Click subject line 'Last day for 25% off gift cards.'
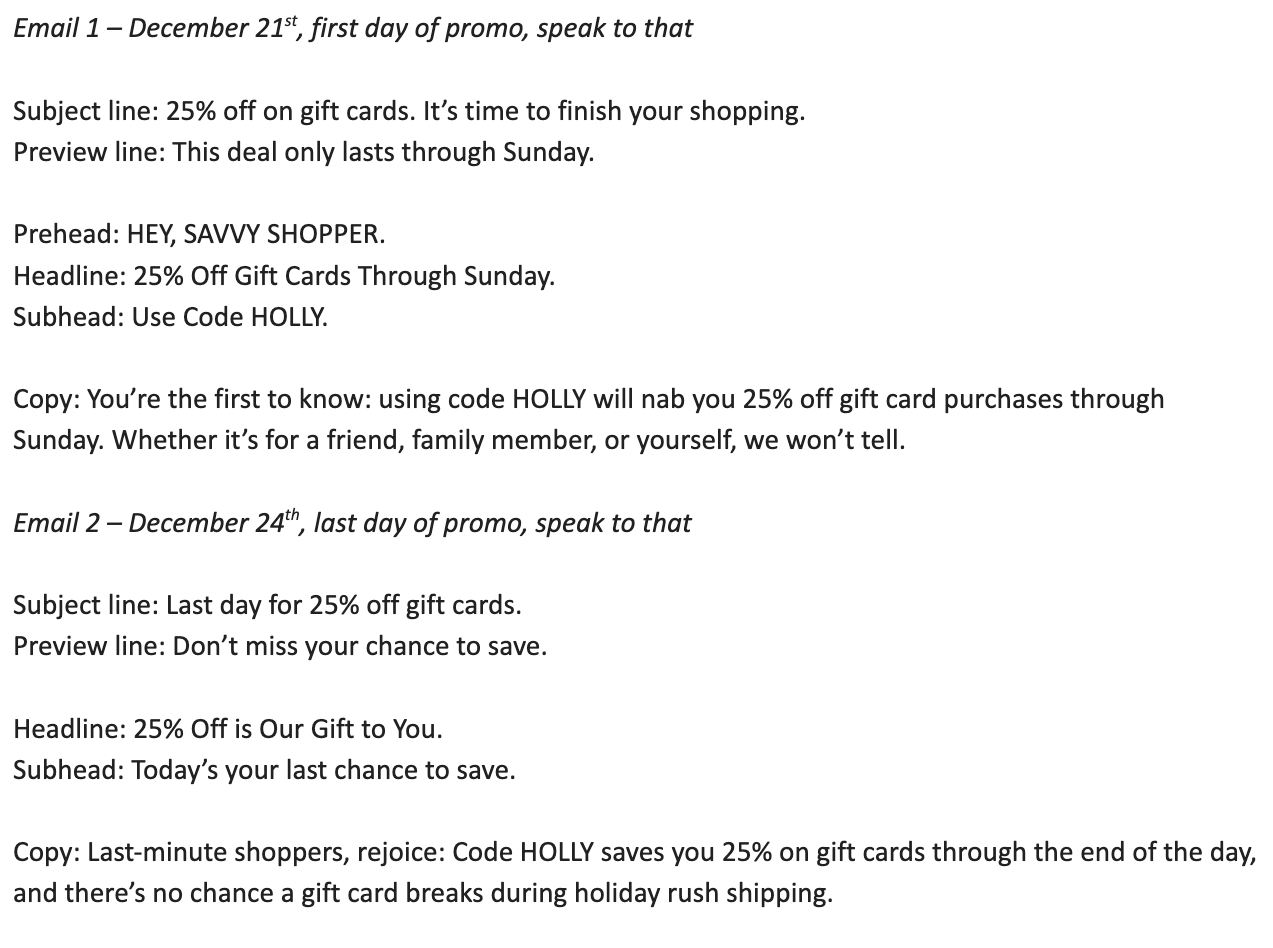 point(343,605)
